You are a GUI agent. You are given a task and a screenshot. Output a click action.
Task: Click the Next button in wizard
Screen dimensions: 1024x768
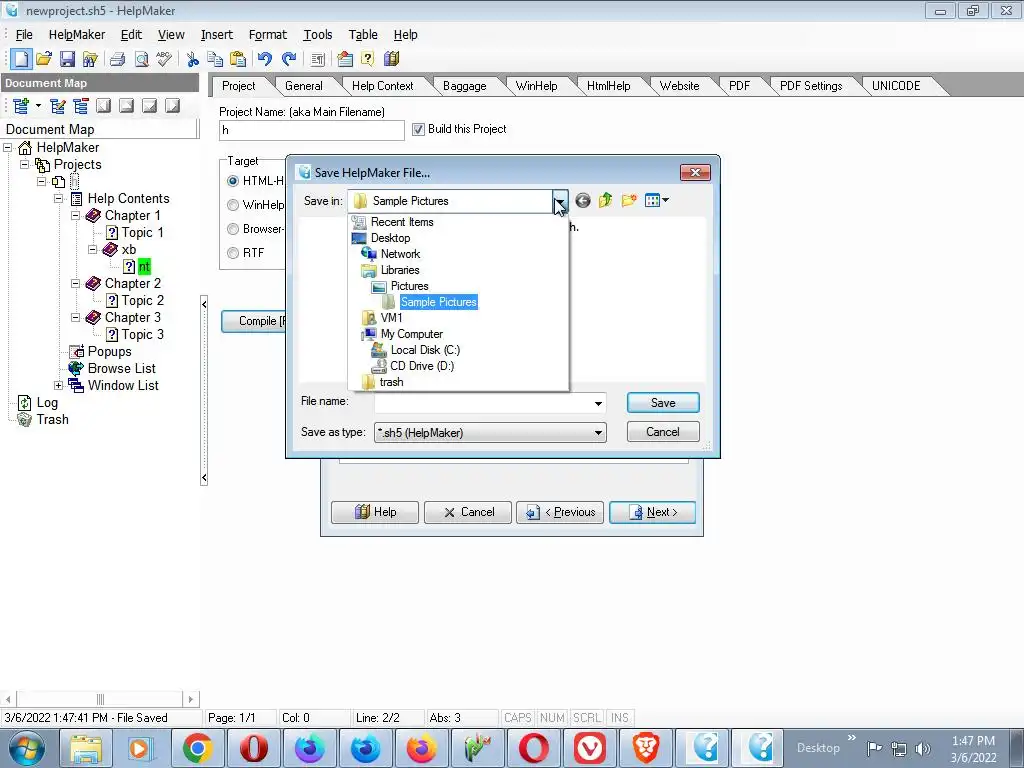click(652, 512)
